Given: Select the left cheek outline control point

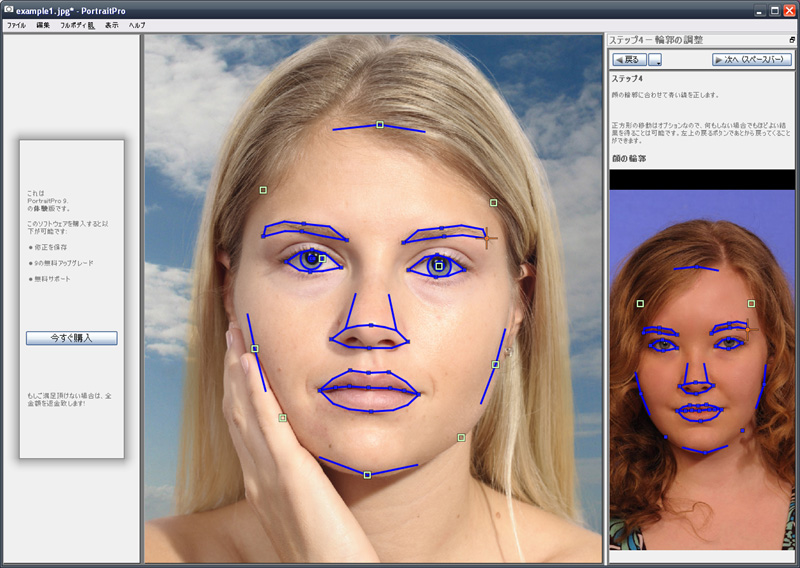Looking at the screenshot, I should pos(255,349).
